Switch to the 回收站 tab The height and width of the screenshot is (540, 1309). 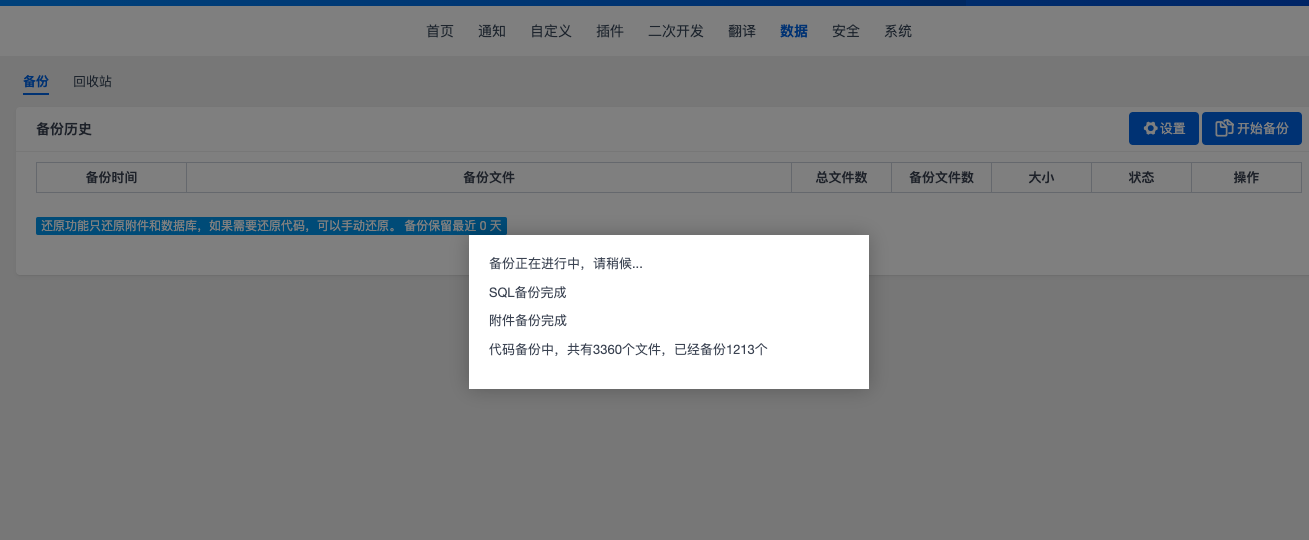pos(92,82)
